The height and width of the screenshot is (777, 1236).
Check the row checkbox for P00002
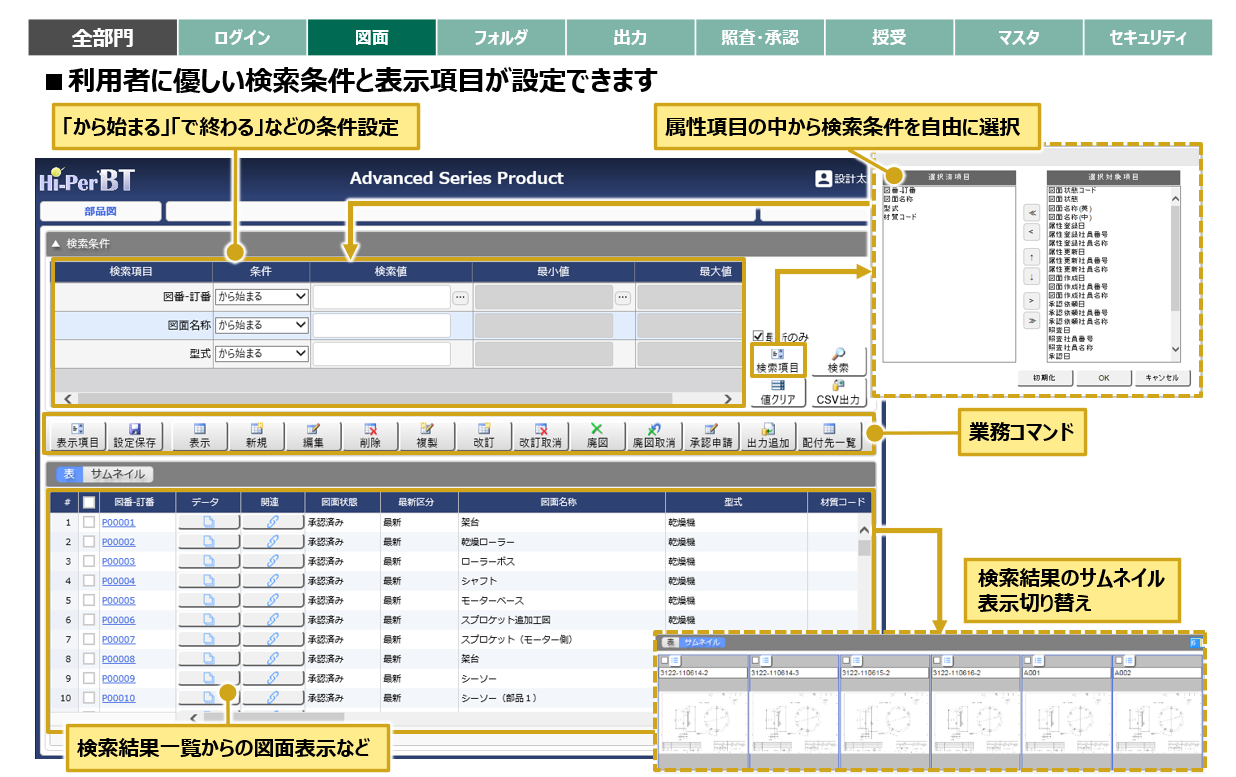[89, 542]
